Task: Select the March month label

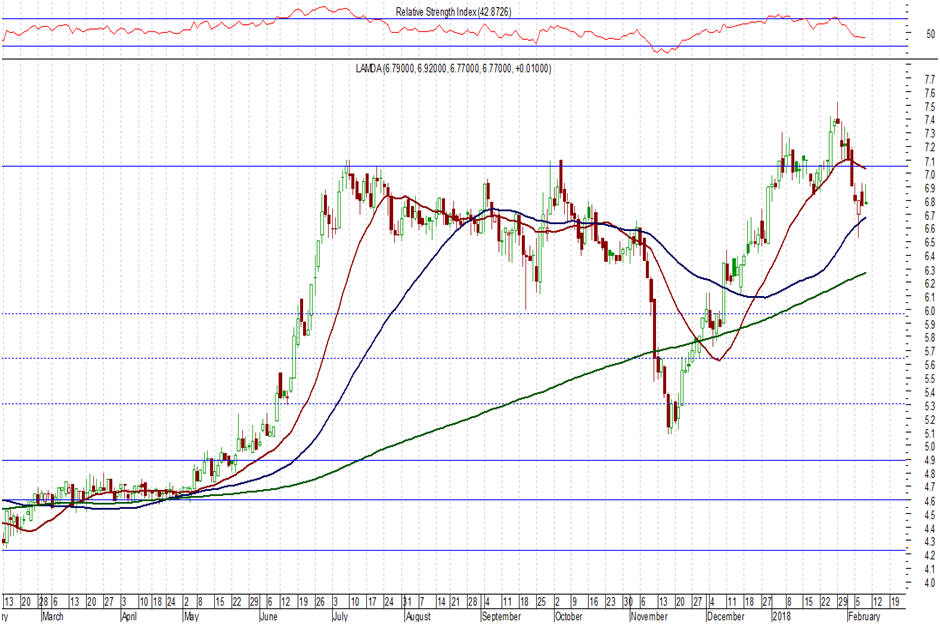Action: point(52,616)
